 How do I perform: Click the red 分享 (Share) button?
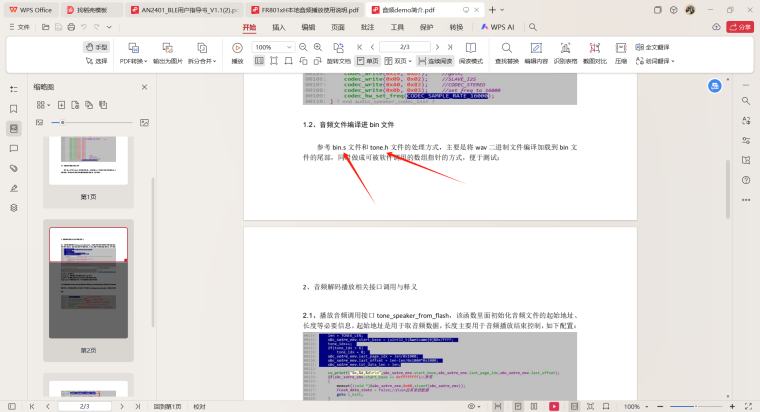click(x=739, y=27)
